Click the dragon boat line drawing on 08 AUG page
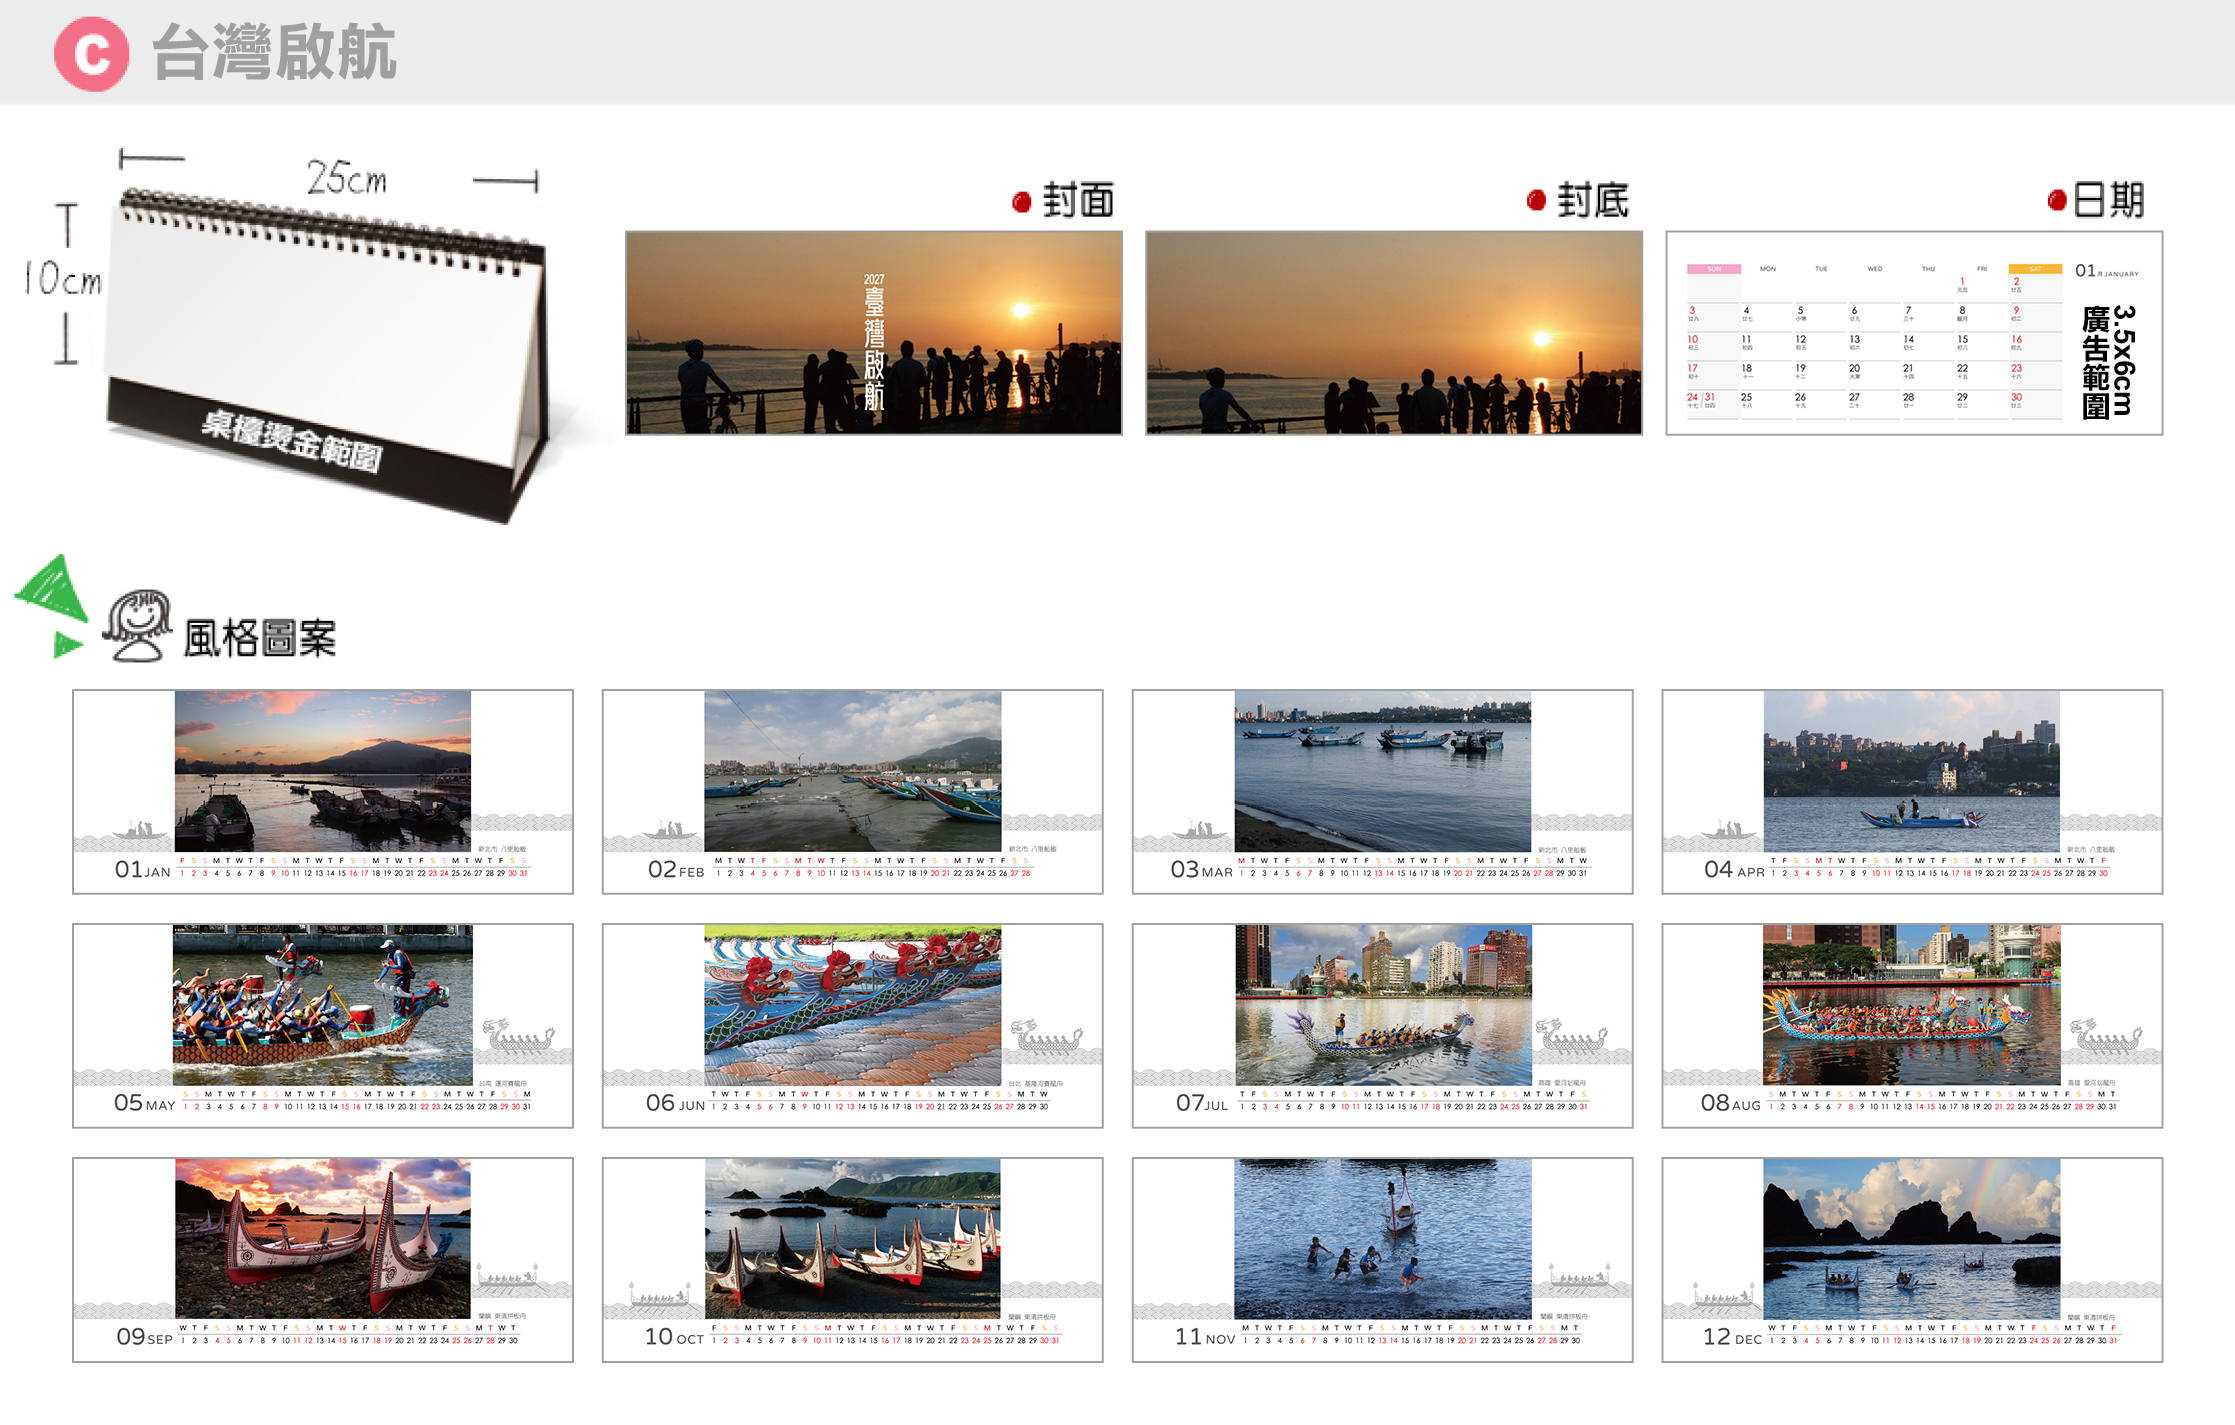Viewport: 2235px width, 1425px height. [x=2106, y=1036]
